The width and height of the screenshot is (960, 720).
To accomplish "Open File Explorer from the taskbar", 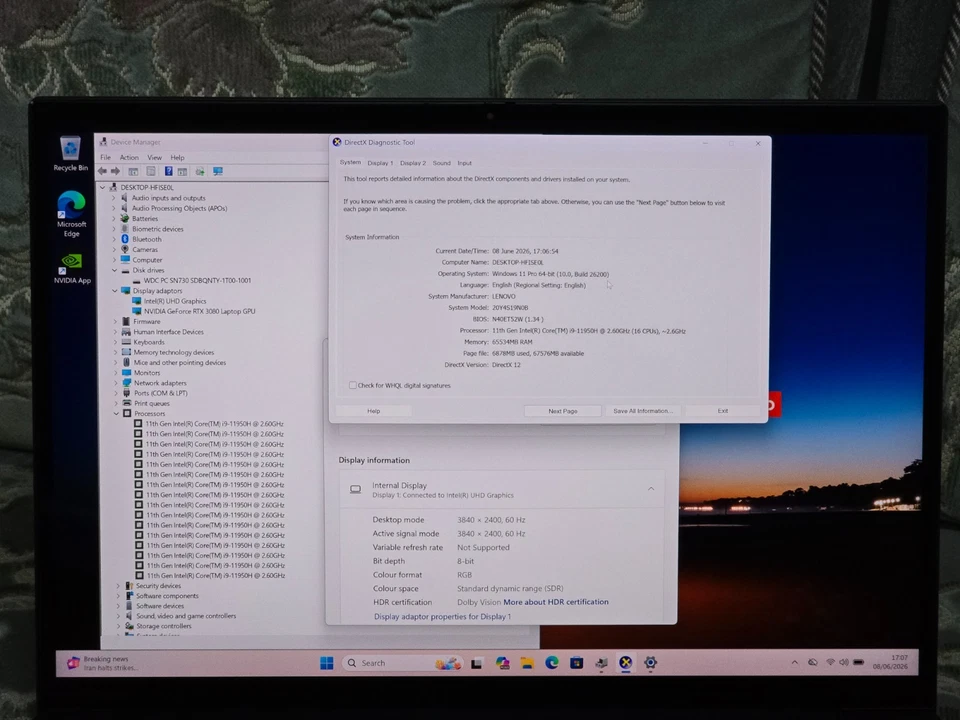I will click(527, 663).
